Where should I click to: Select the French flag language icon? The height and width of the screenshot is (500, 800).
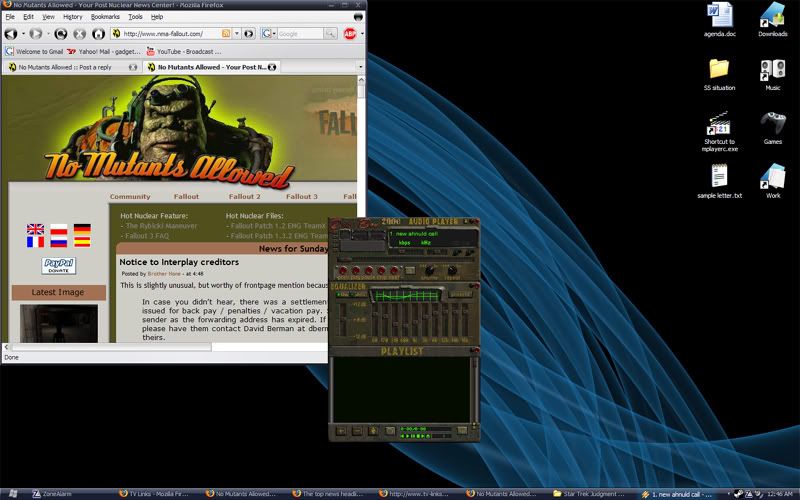(x=35, y=241)
